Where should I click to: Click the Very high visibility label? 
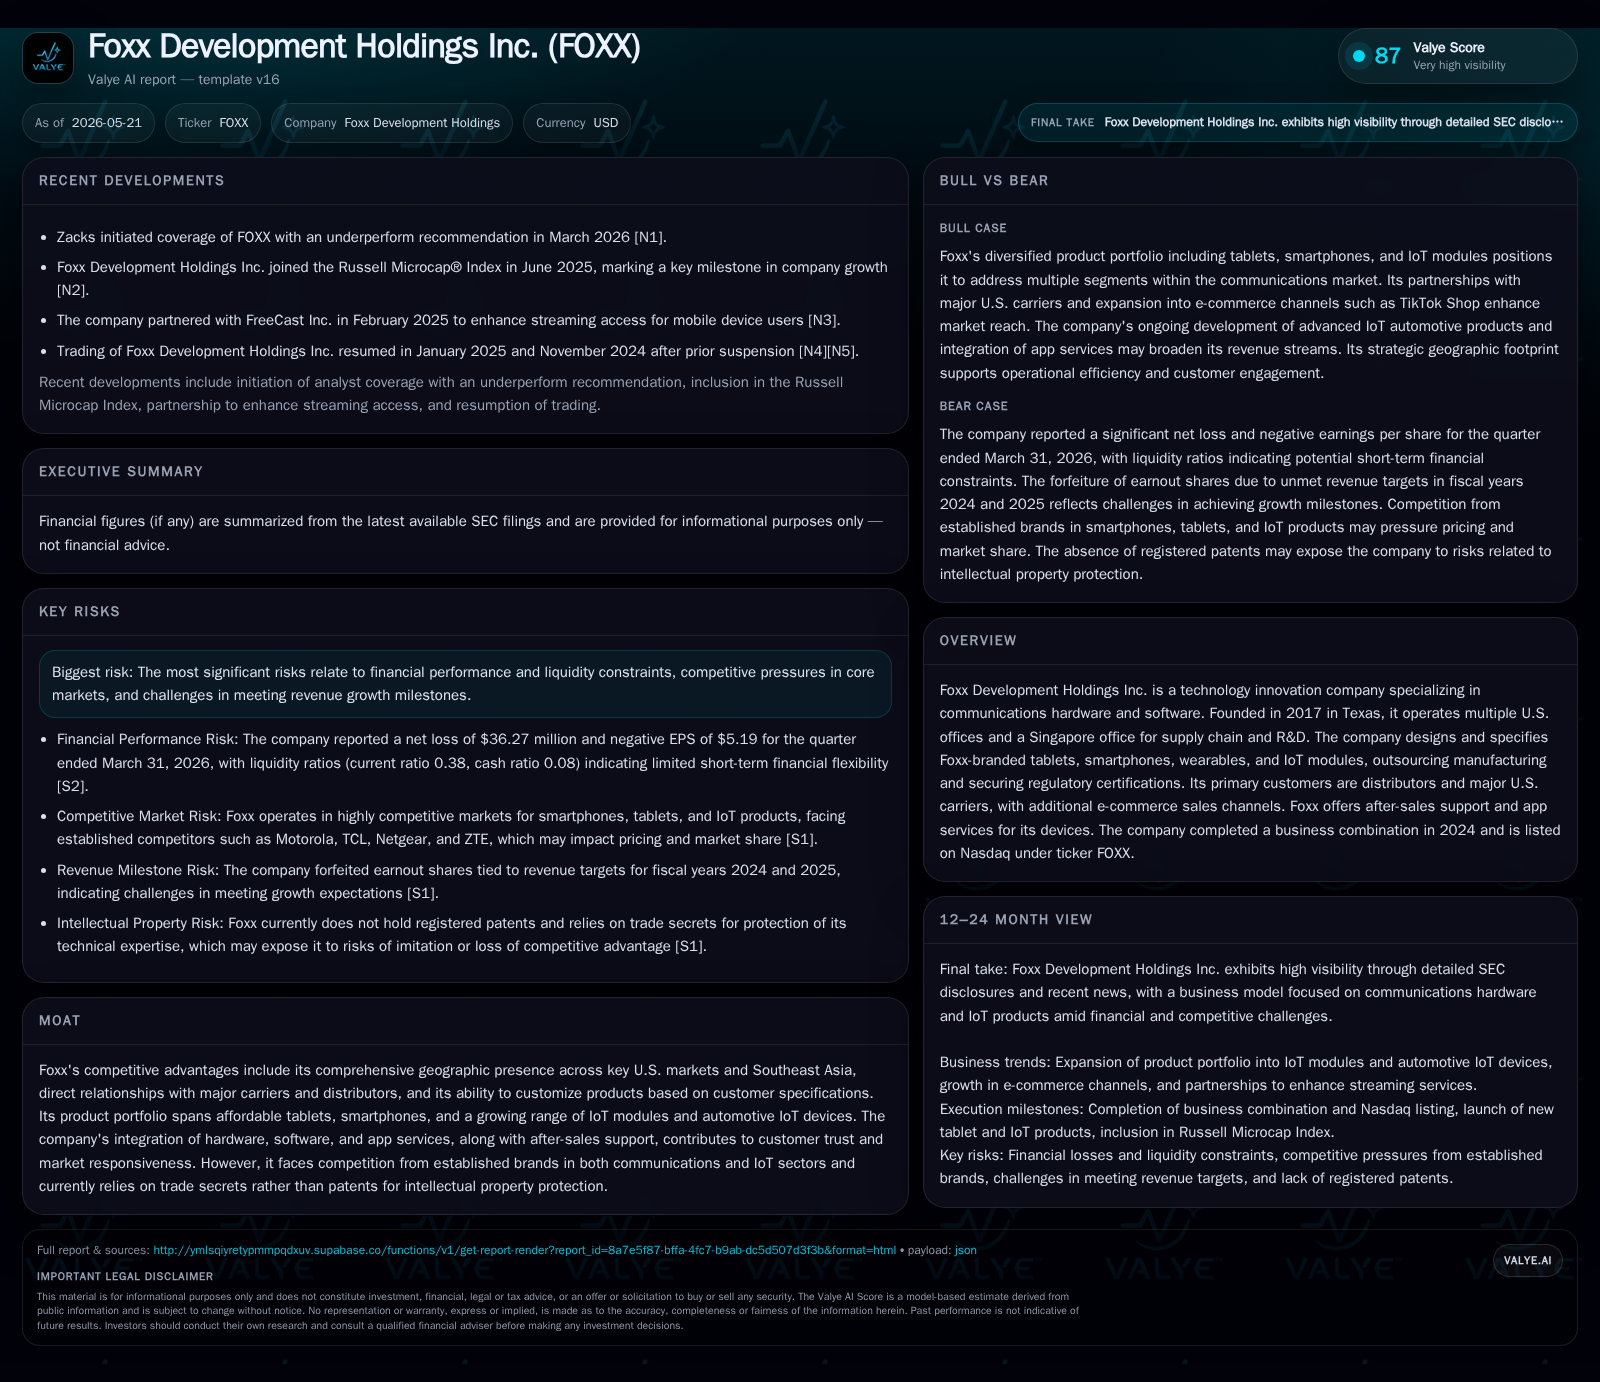(1459, 66)
